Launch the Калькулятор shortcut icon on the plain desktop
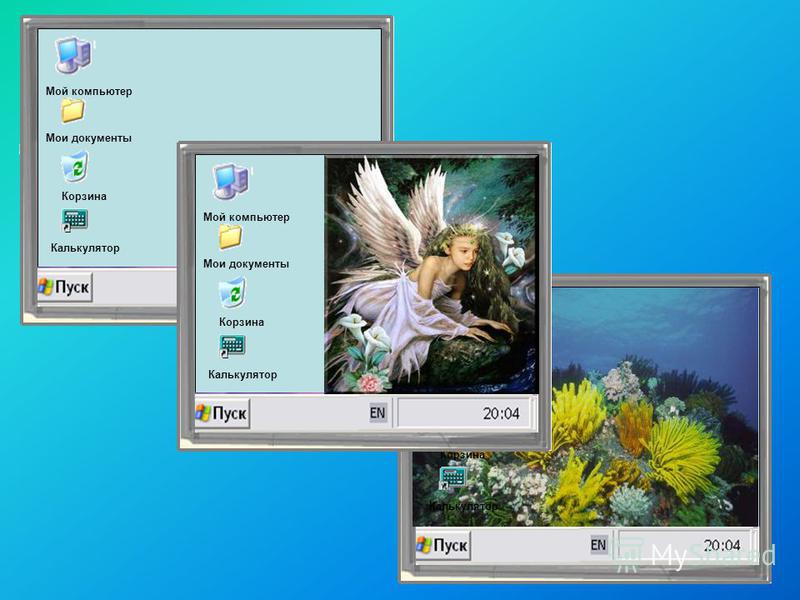 (x=74, y=220)
